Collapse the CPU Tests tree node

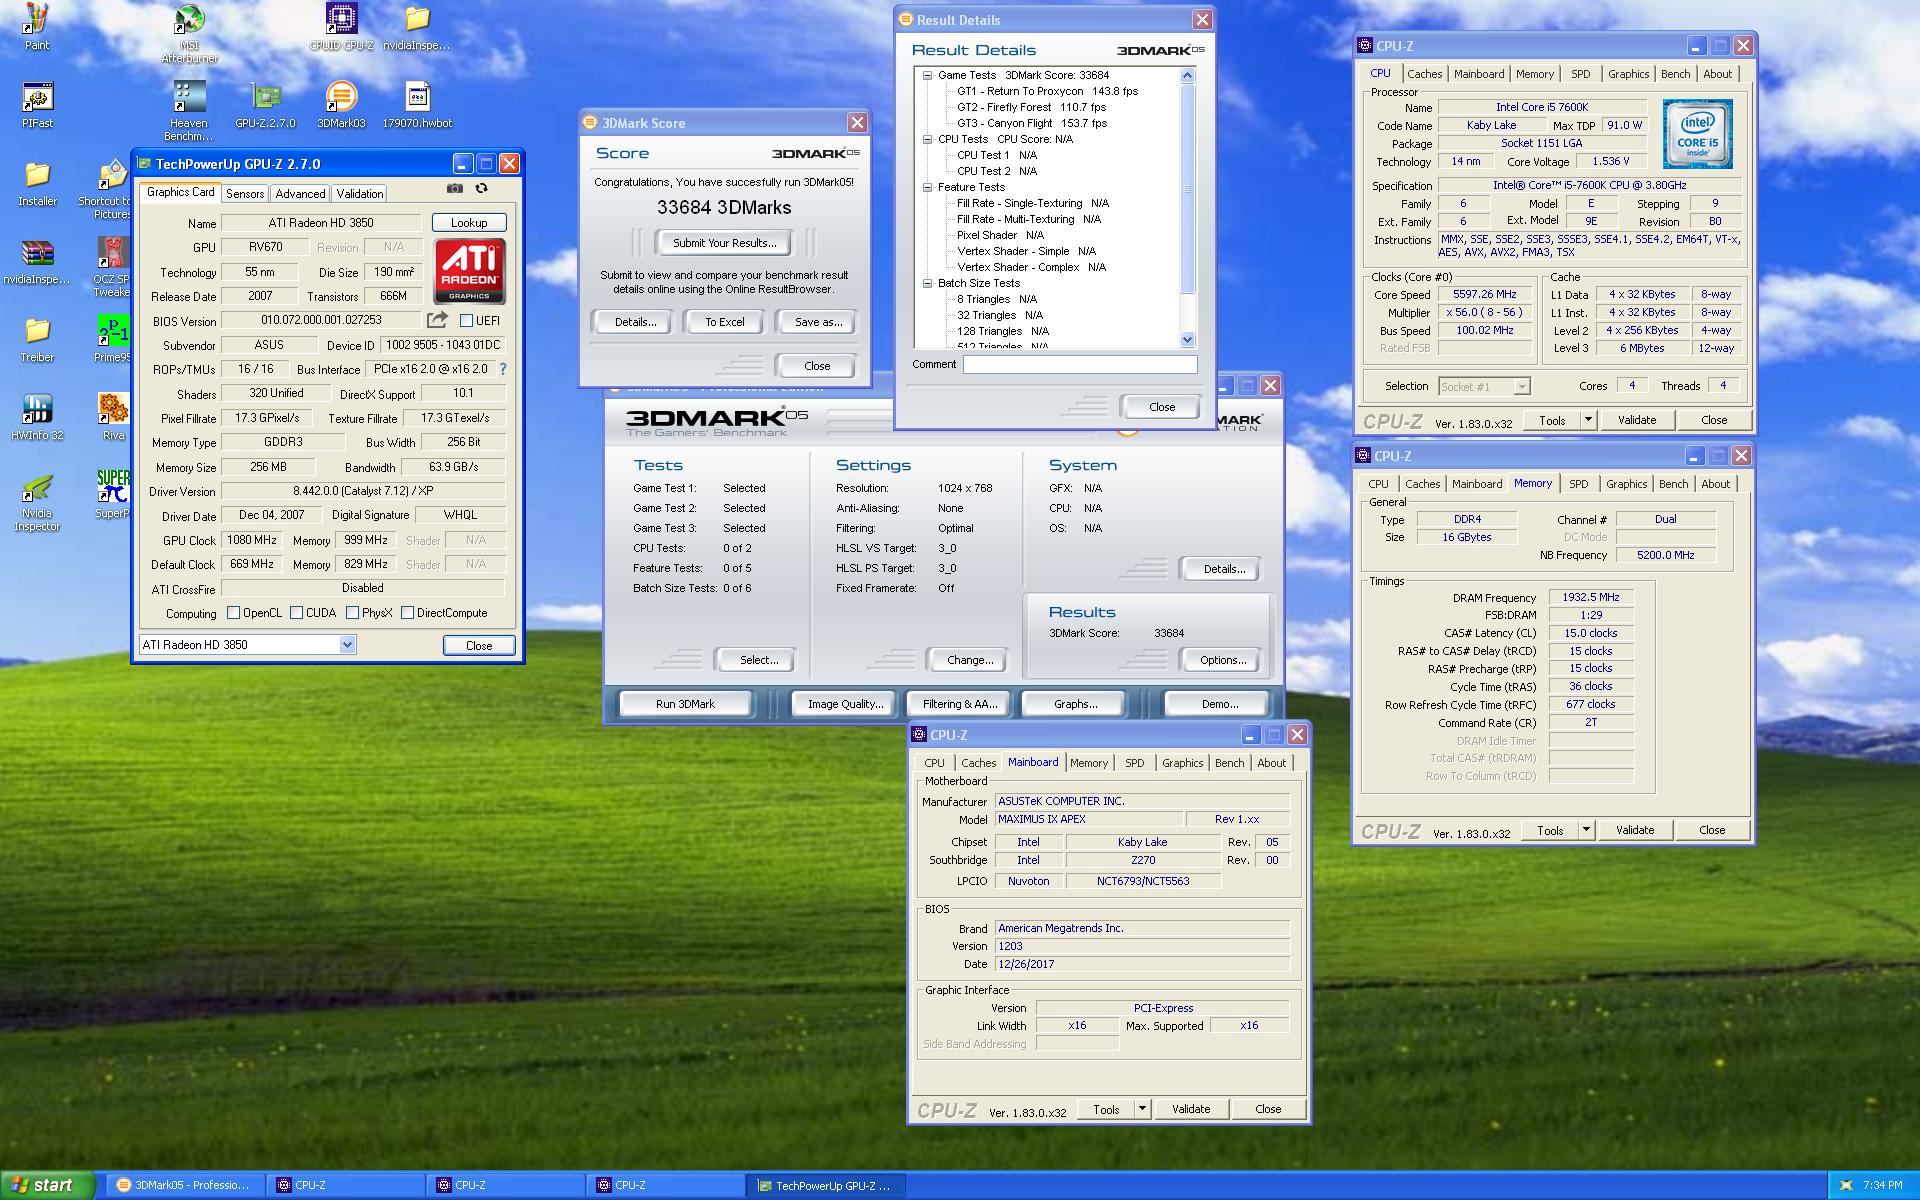coord(927,139)
